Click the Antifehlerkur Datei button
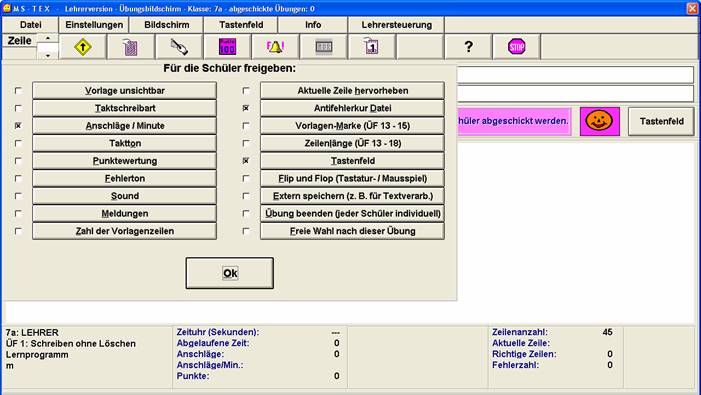The height and width of the screenshot is (395, 701). [352, 108]
